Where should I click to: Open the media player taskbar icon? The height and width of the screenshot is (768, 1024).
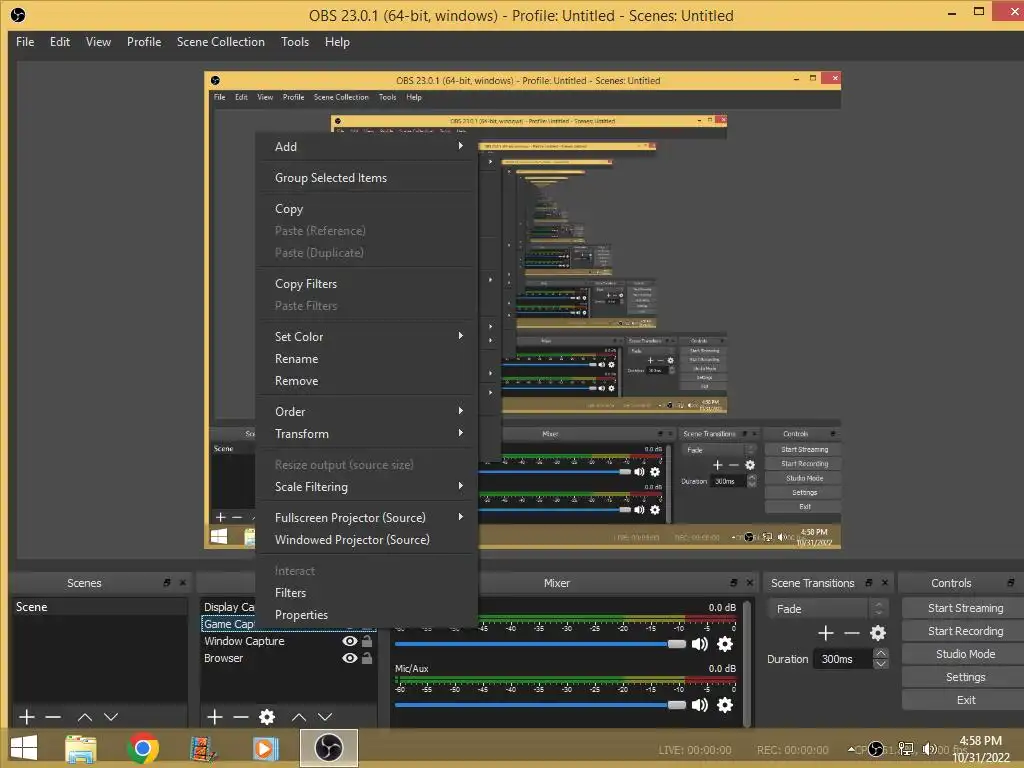[x=265, y=748]
